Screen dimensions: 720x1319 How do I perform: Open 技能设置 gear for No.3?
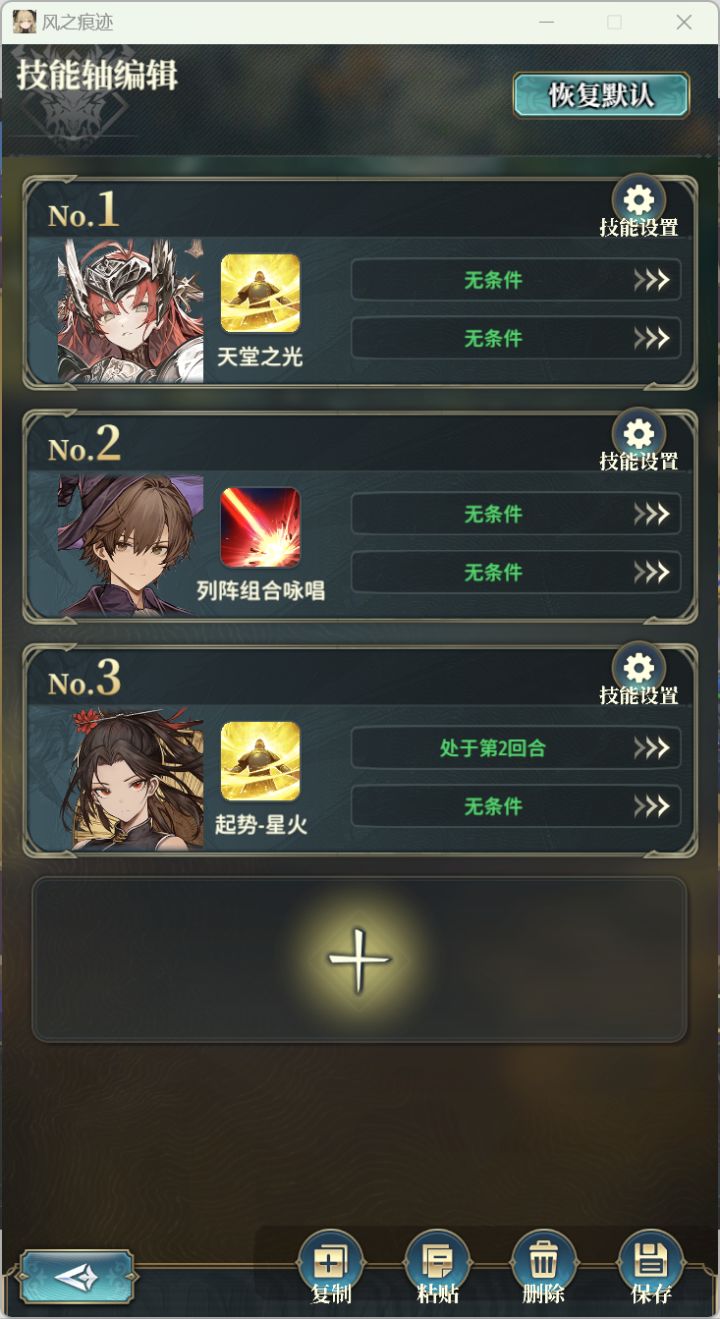638,668
